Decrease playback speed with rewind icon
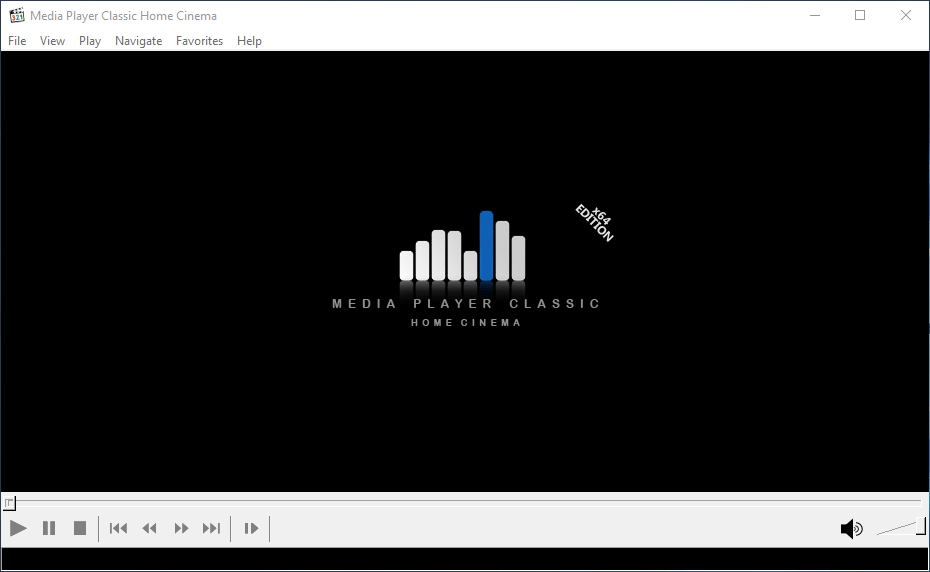The height and width of the screenshot is (572, 930). (x=149, y=528)
